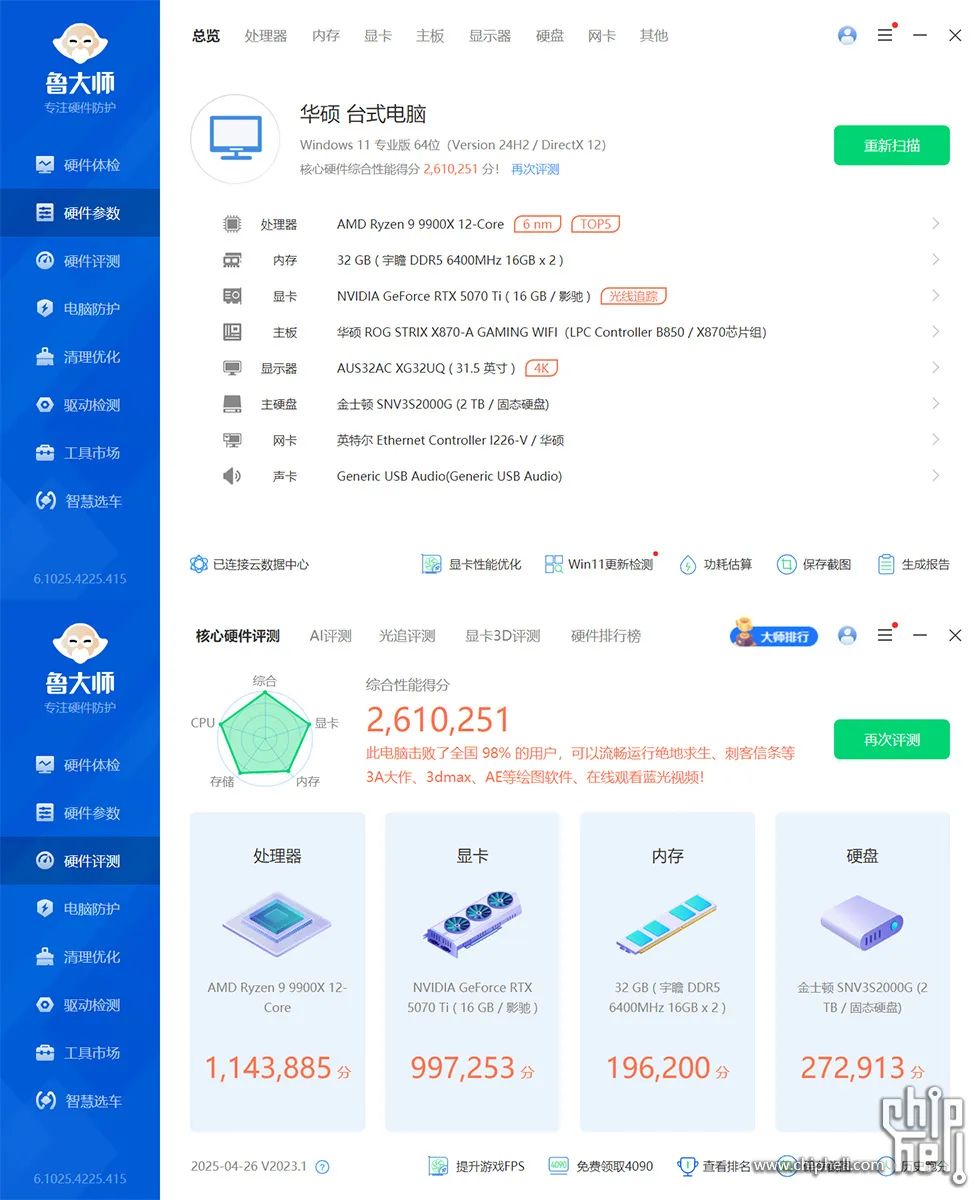Click the TOP5 badge
The height and width of the screenshot is (1200, 980).
pos(595,224)
